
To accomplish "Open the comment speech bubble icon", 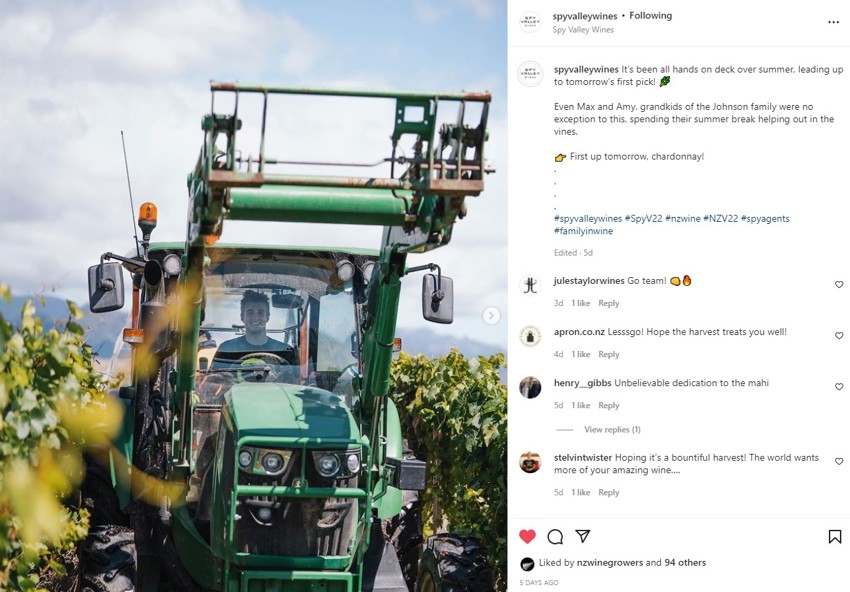I will click(555, 537).
